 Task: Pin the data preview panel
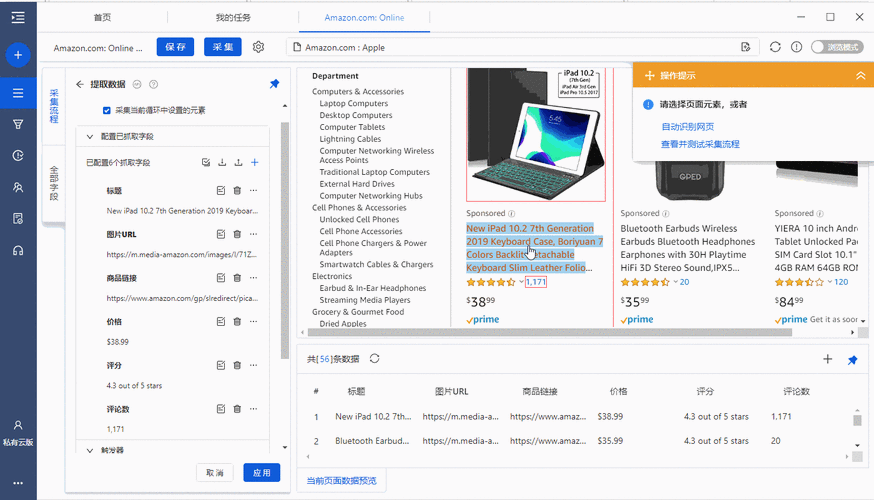[852, 360]
